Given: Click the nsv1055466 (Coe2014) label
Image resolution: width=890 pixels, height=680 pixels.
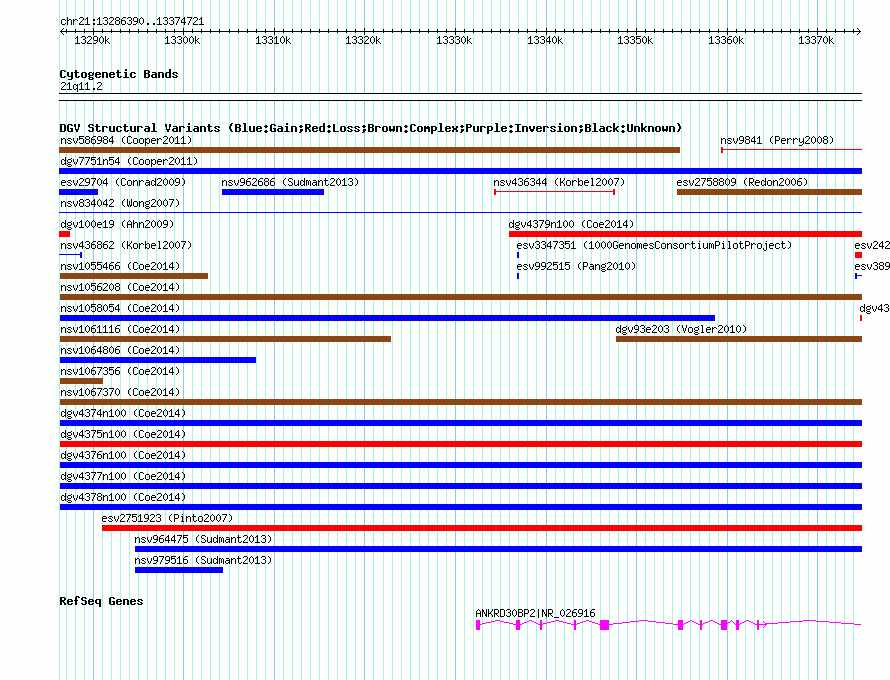Looking at the screenshot, I should 120,266.
